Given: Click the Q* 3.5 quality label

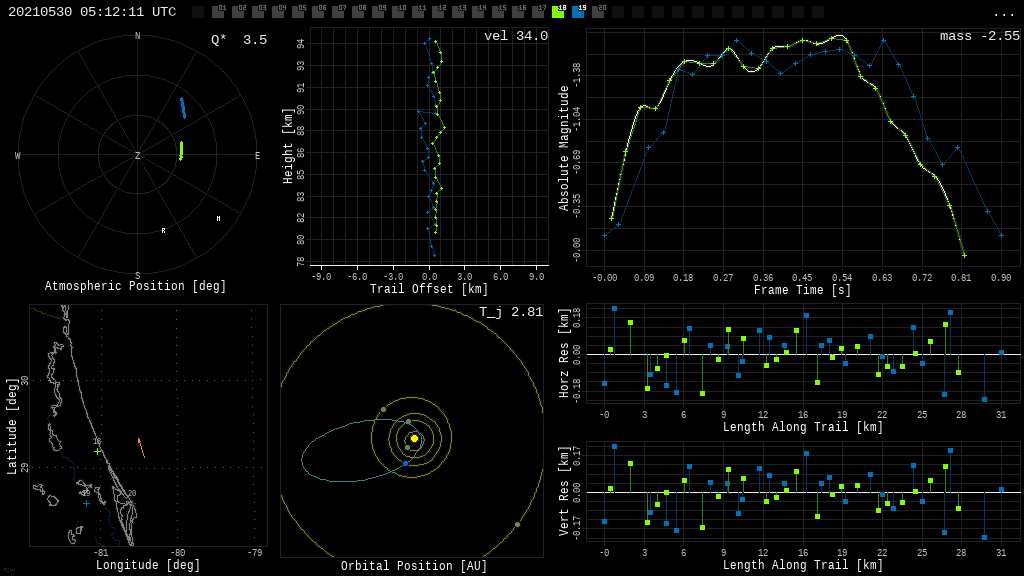Looking at the screenshot, I should coord(238,40).
